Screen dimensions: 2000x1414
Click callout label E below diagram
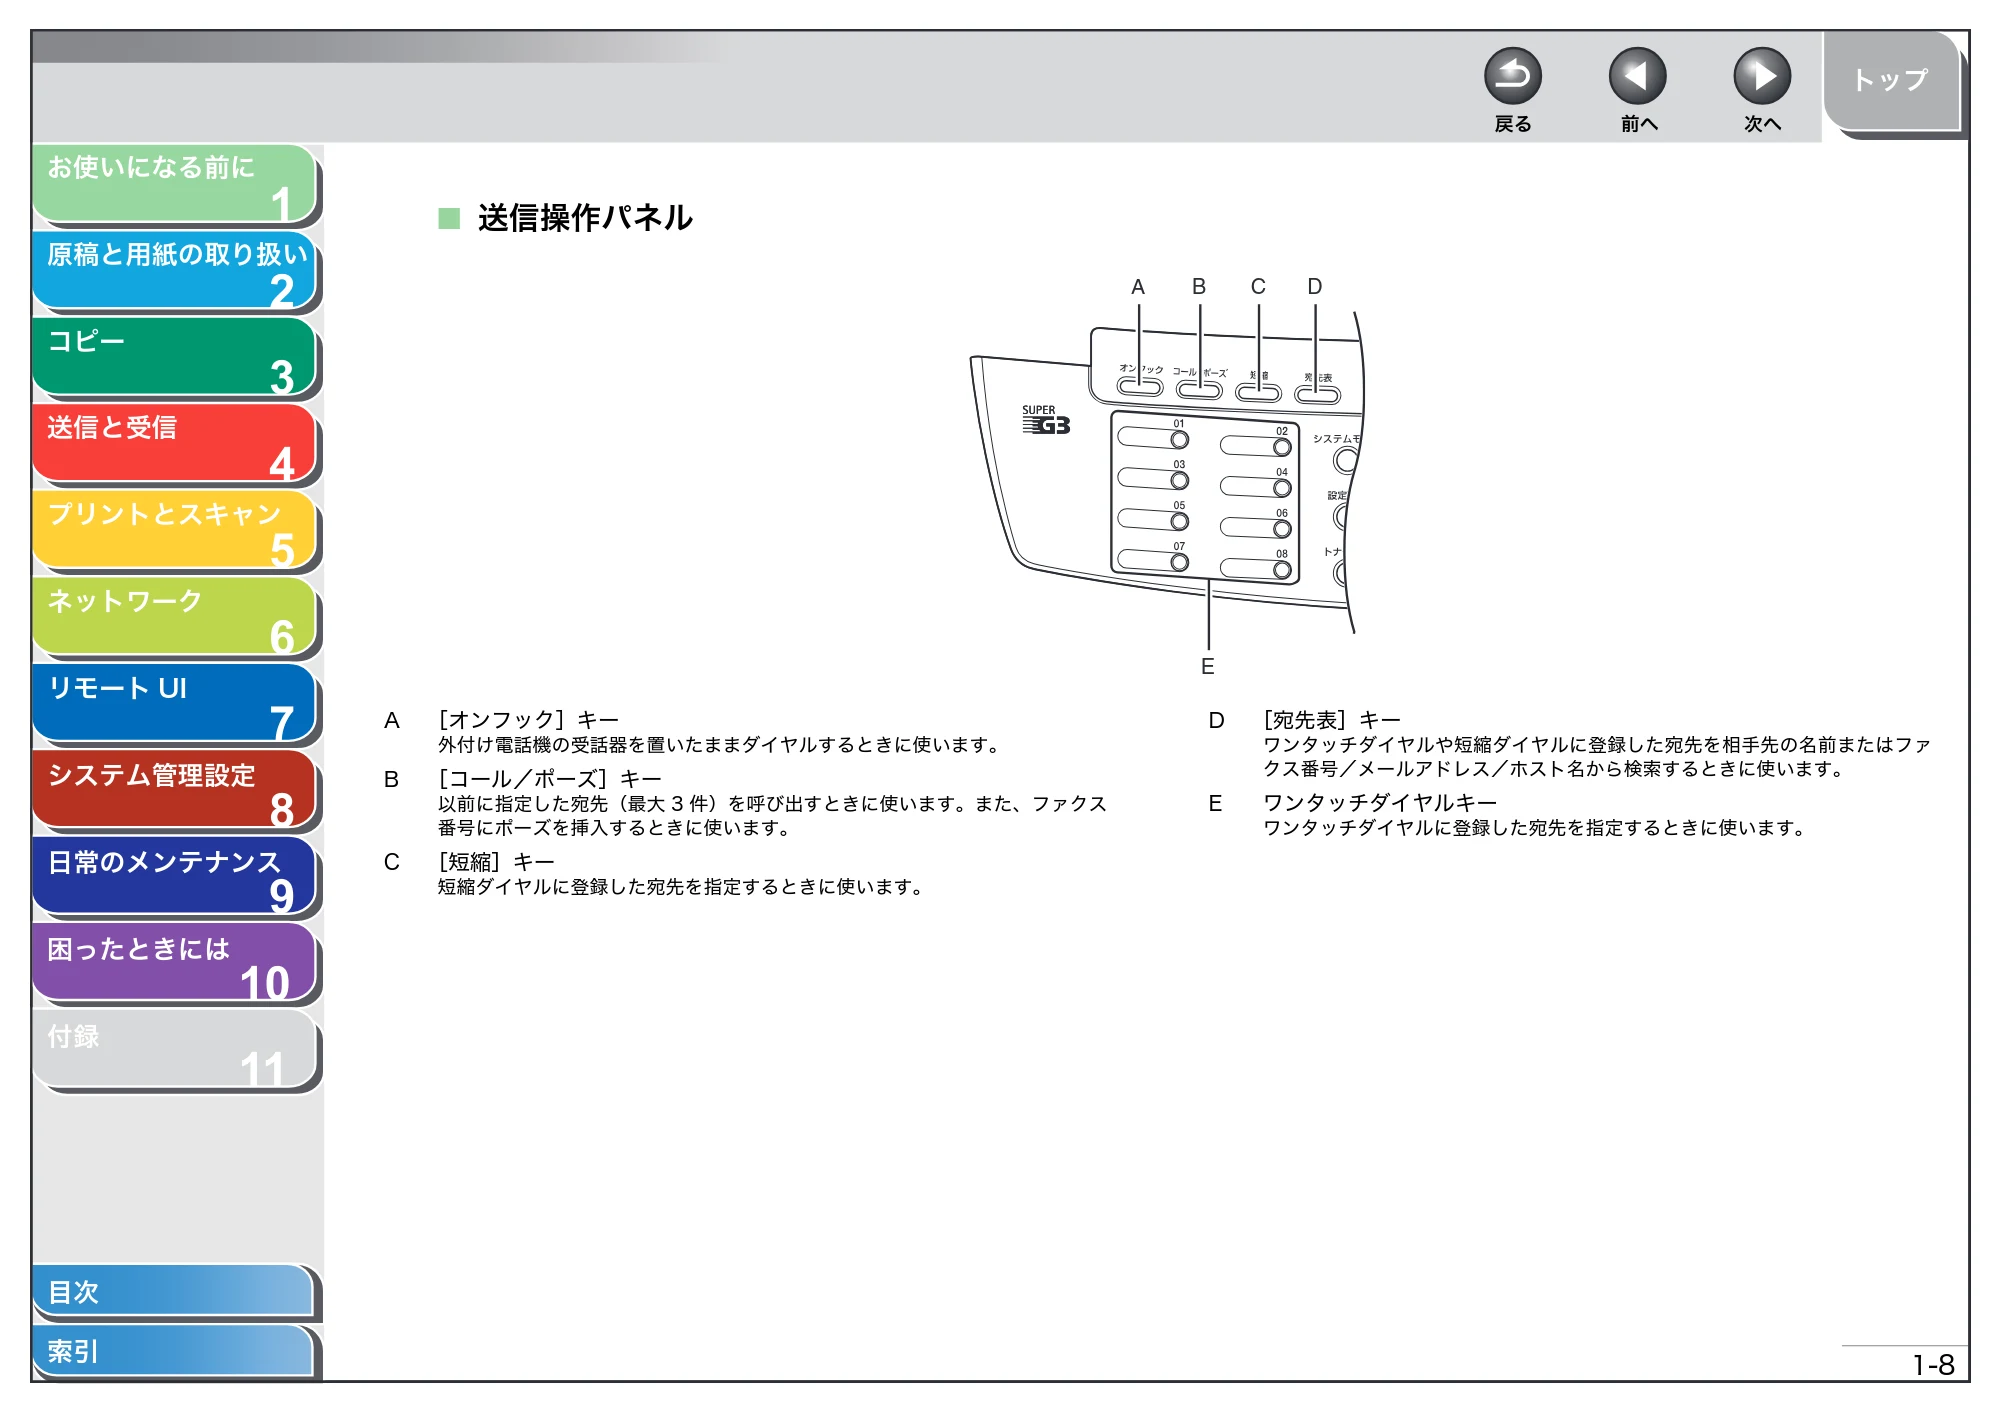click(x=1208, y=667)
